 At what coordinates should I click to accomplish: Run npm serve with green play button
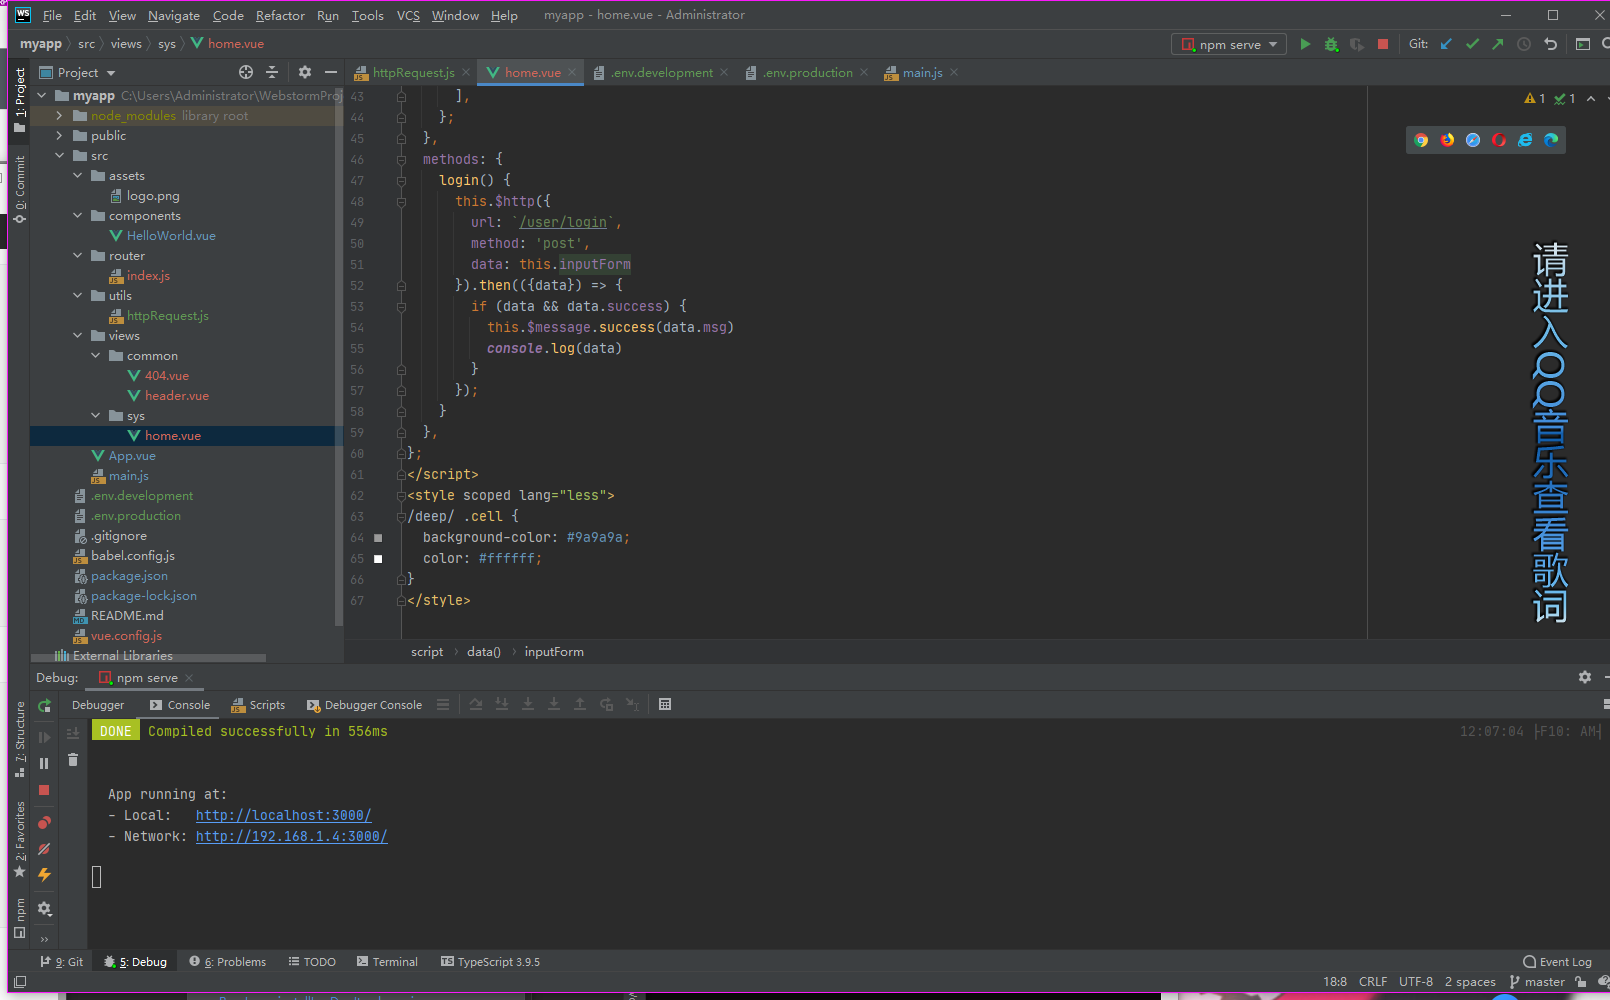1305,44
